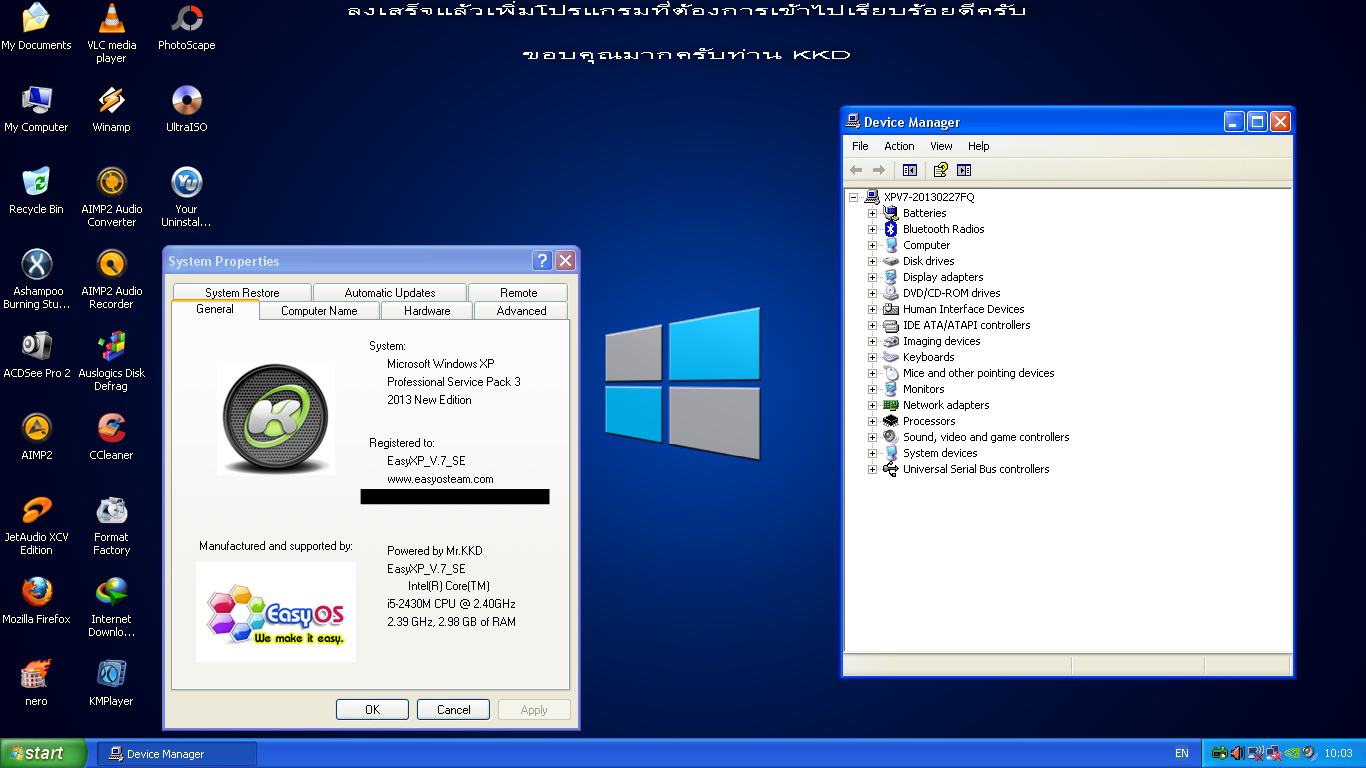Select Auslogics Disk Defrag icon
The width and height of the screenshot is (1366, 768).
pos(111,361)
